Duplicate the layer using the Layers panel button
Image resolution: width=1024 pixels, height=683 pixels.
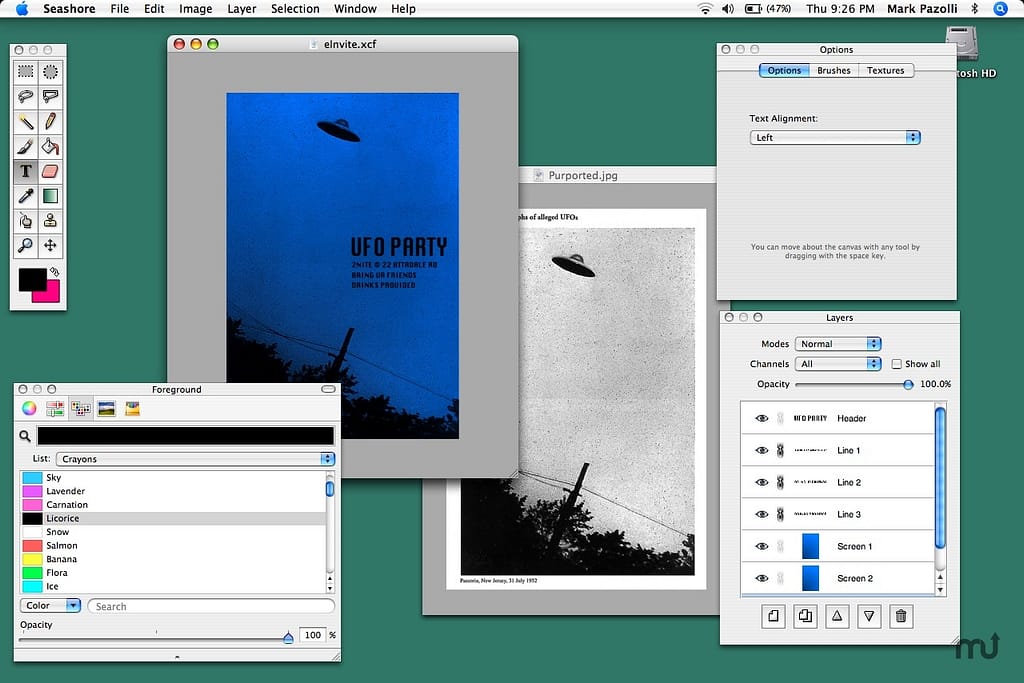pos(804,617)
